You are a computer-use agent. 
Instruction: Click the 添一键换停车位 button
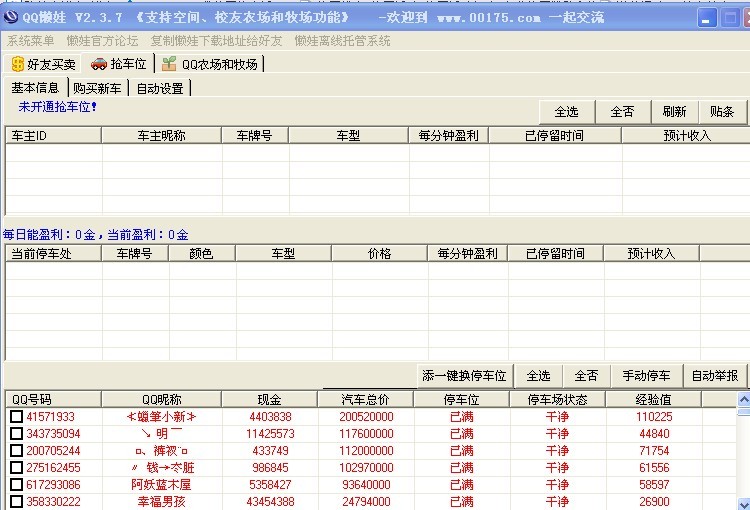[x=464, y=376]
